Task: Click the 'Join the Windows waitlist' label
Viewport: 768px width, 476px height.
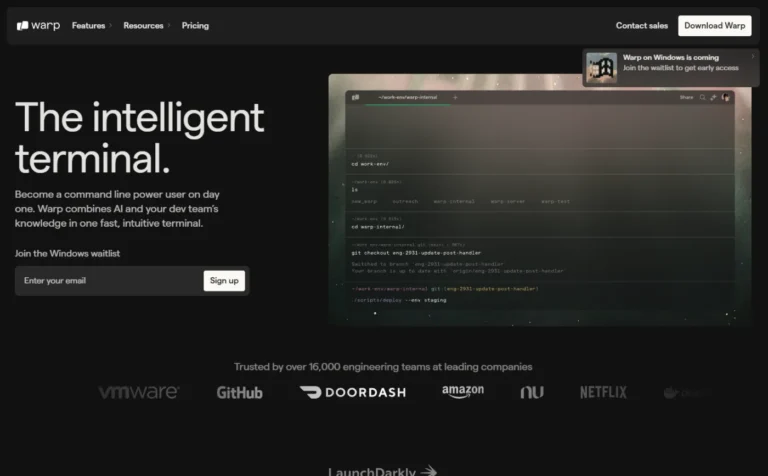Action: [x=67, y=254]
